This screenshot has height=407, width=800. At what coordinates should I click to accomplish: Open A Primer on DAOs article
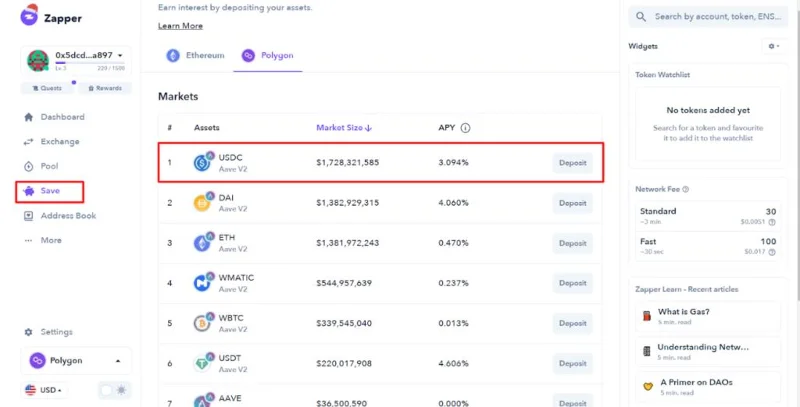pos(708,387)
